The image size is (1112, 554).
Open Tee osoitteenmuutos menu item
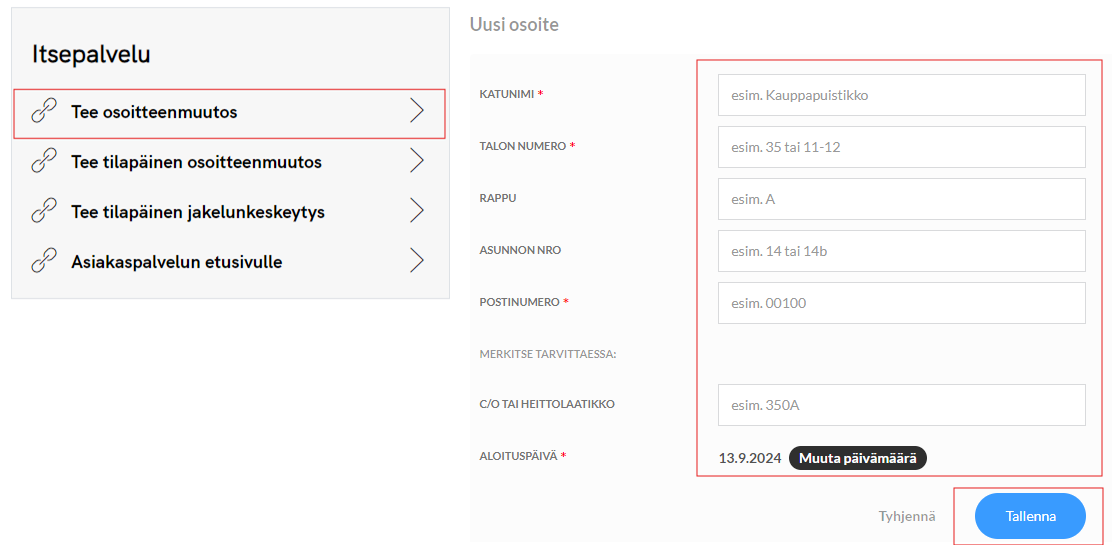[154, 112]
